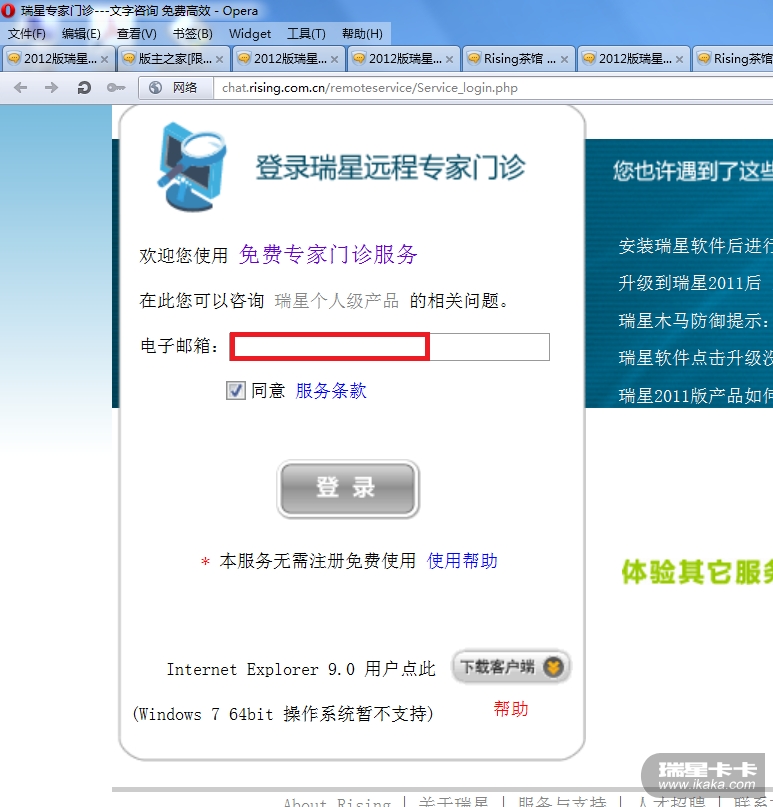Close the 版主之家 tab
773x807 pixels.
pos(219,59)
